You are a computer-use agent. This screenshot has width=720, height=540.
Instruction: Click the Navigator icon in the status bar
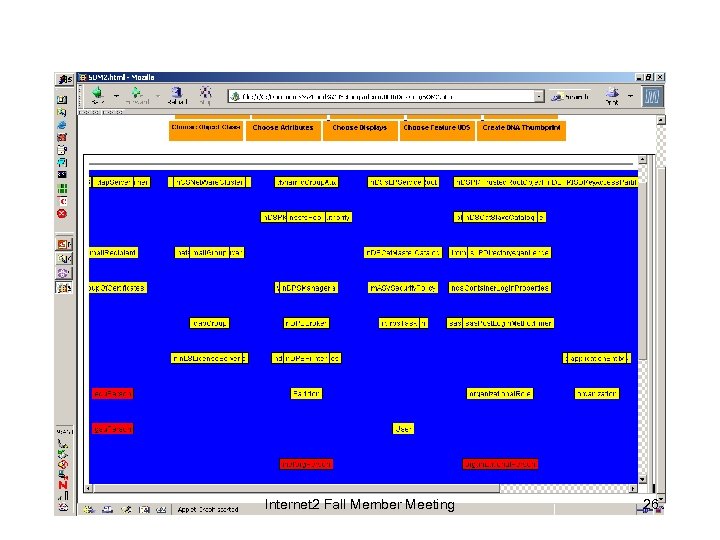[x=89, y=509]
